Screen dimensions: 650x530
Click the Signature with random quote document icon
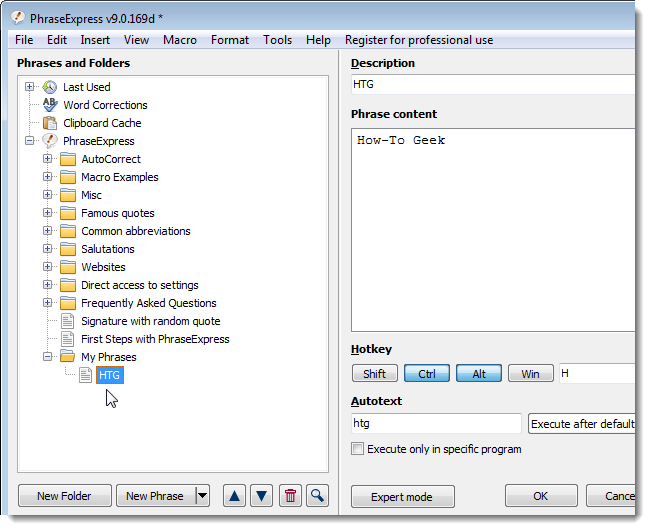coord(68,321)
